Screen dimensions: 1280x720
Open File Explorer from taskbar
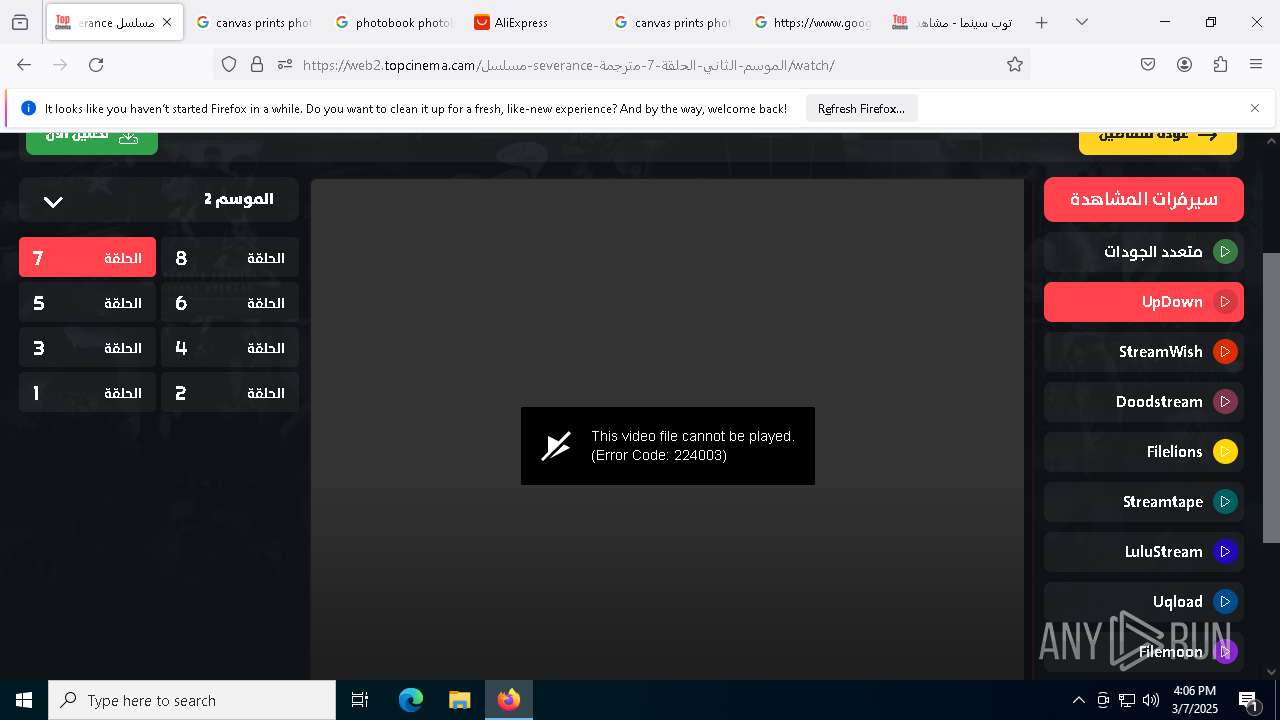459,700
